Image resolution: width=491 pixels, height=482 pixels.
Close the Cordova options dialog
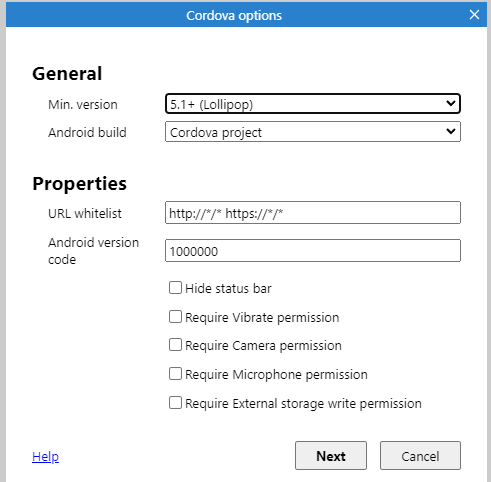474,15
